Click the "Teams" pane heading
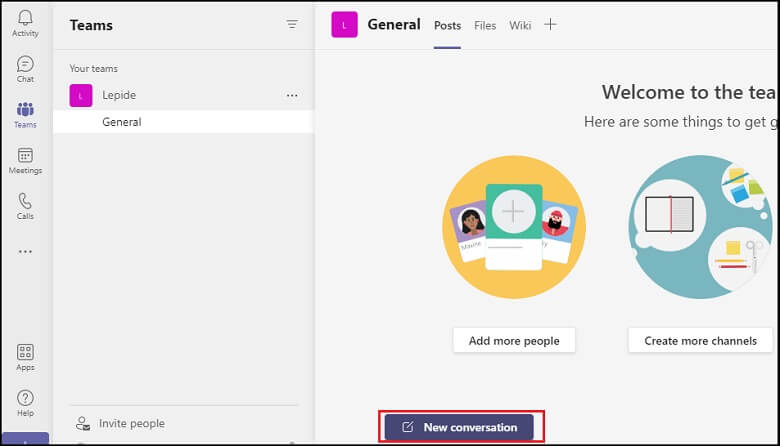Screen dimensions: 780x446 [91, 25]
